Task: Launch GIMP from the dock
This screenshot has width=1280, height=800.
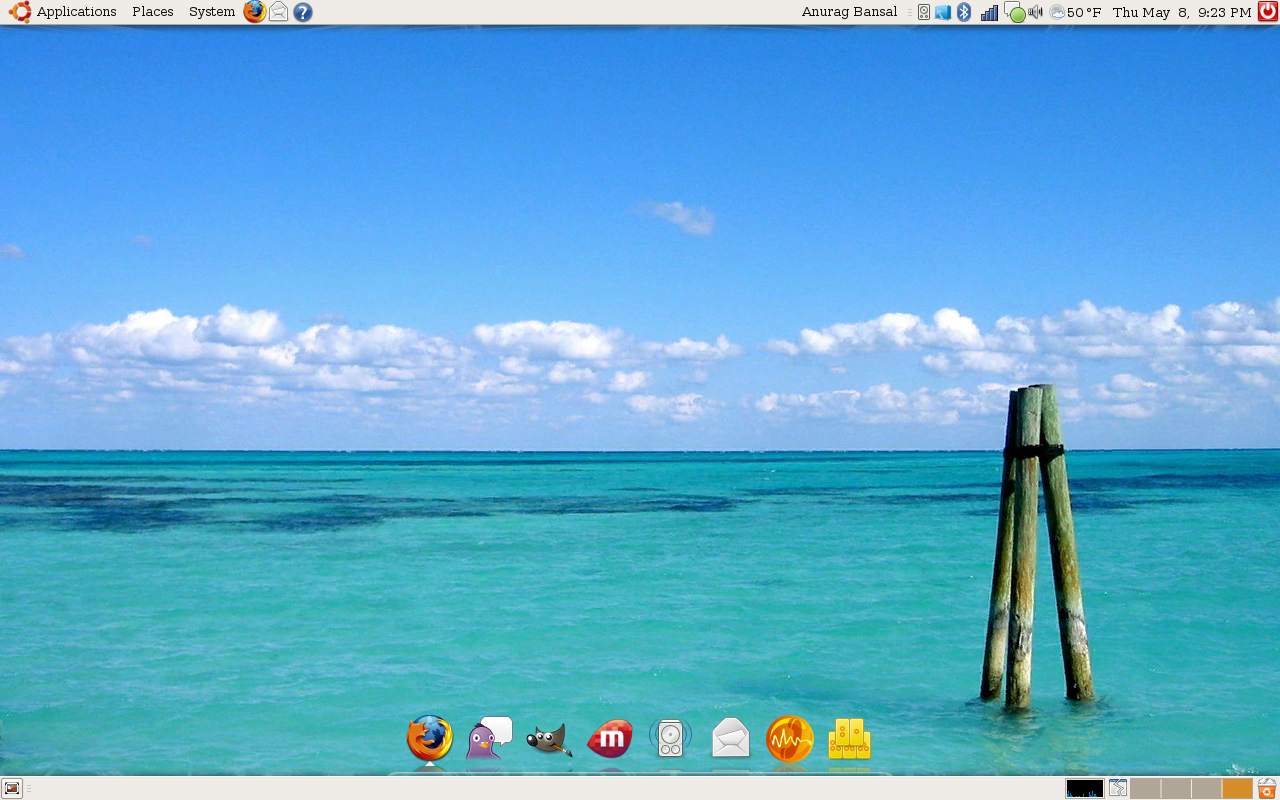Action: coord(549,740)
